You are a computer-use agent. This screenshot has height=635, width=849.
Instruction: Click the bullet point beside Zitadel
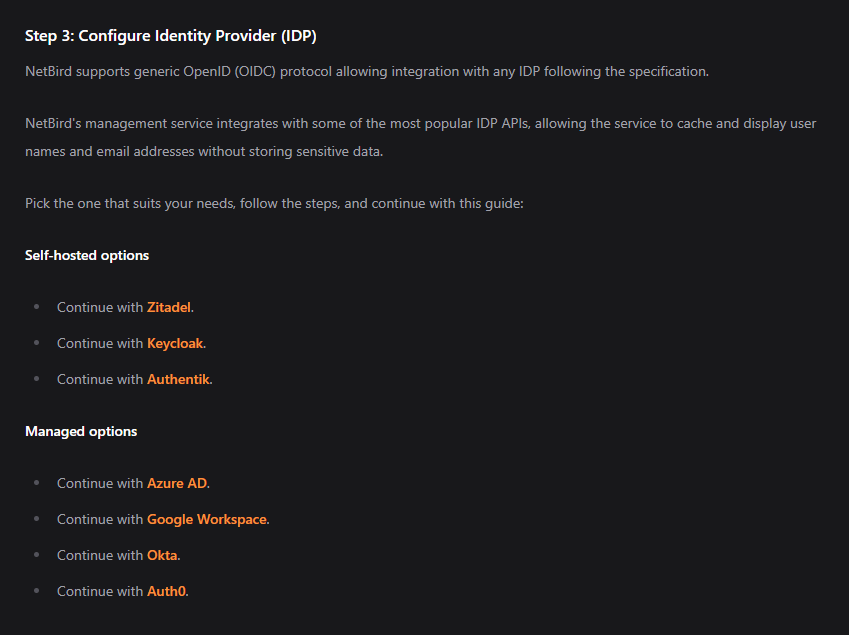point(37,307)
